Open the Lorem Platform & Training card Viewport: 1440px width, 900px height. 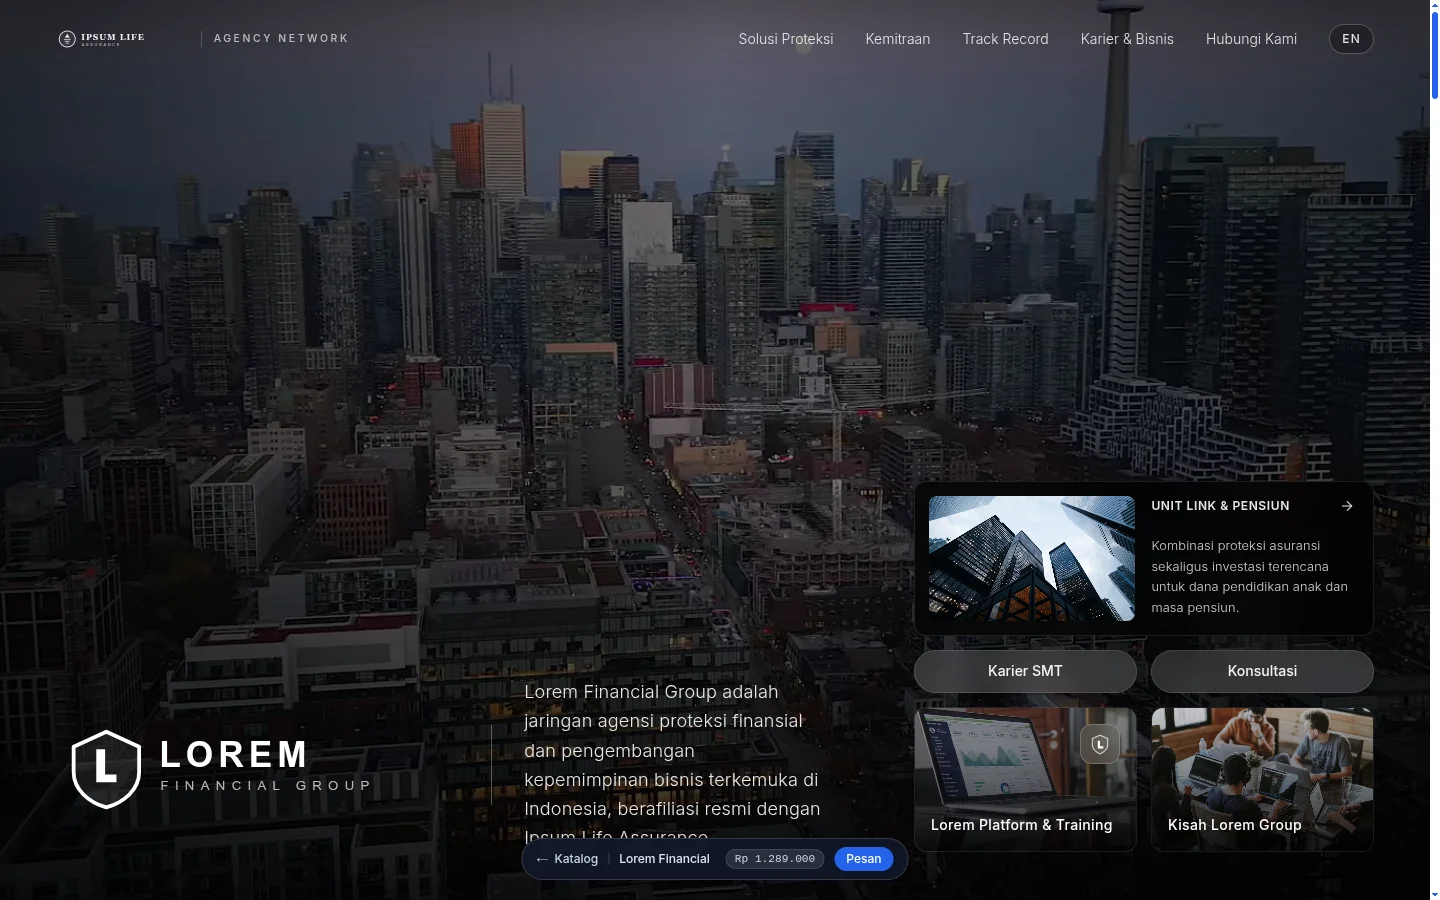point(1025,780)
